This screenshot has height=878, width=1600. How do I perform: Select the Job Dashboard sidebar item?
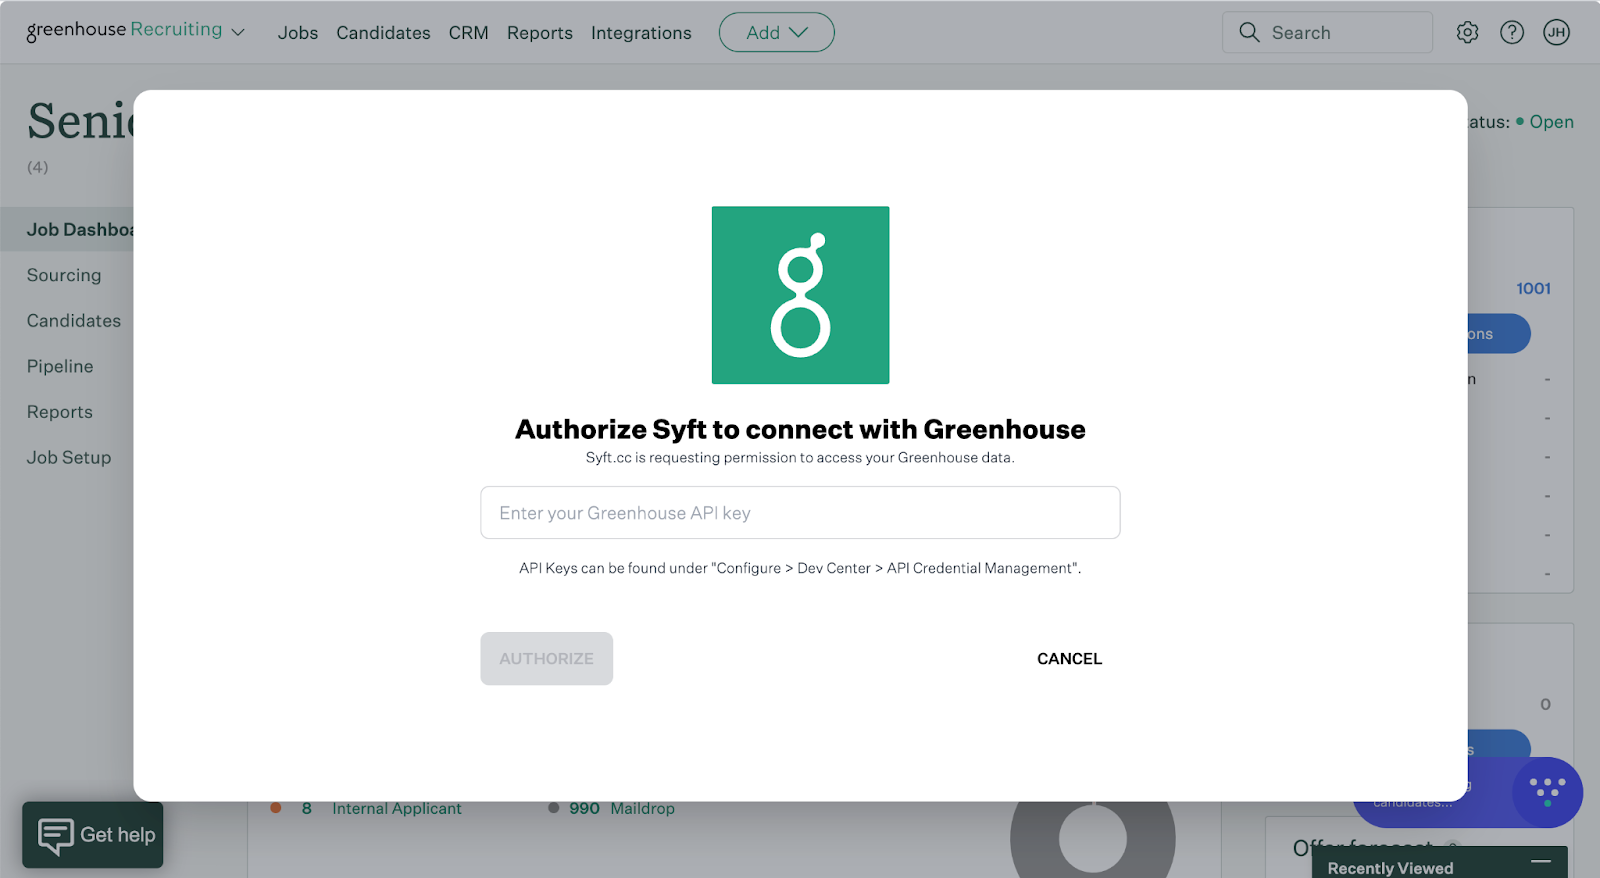point(67,229)
